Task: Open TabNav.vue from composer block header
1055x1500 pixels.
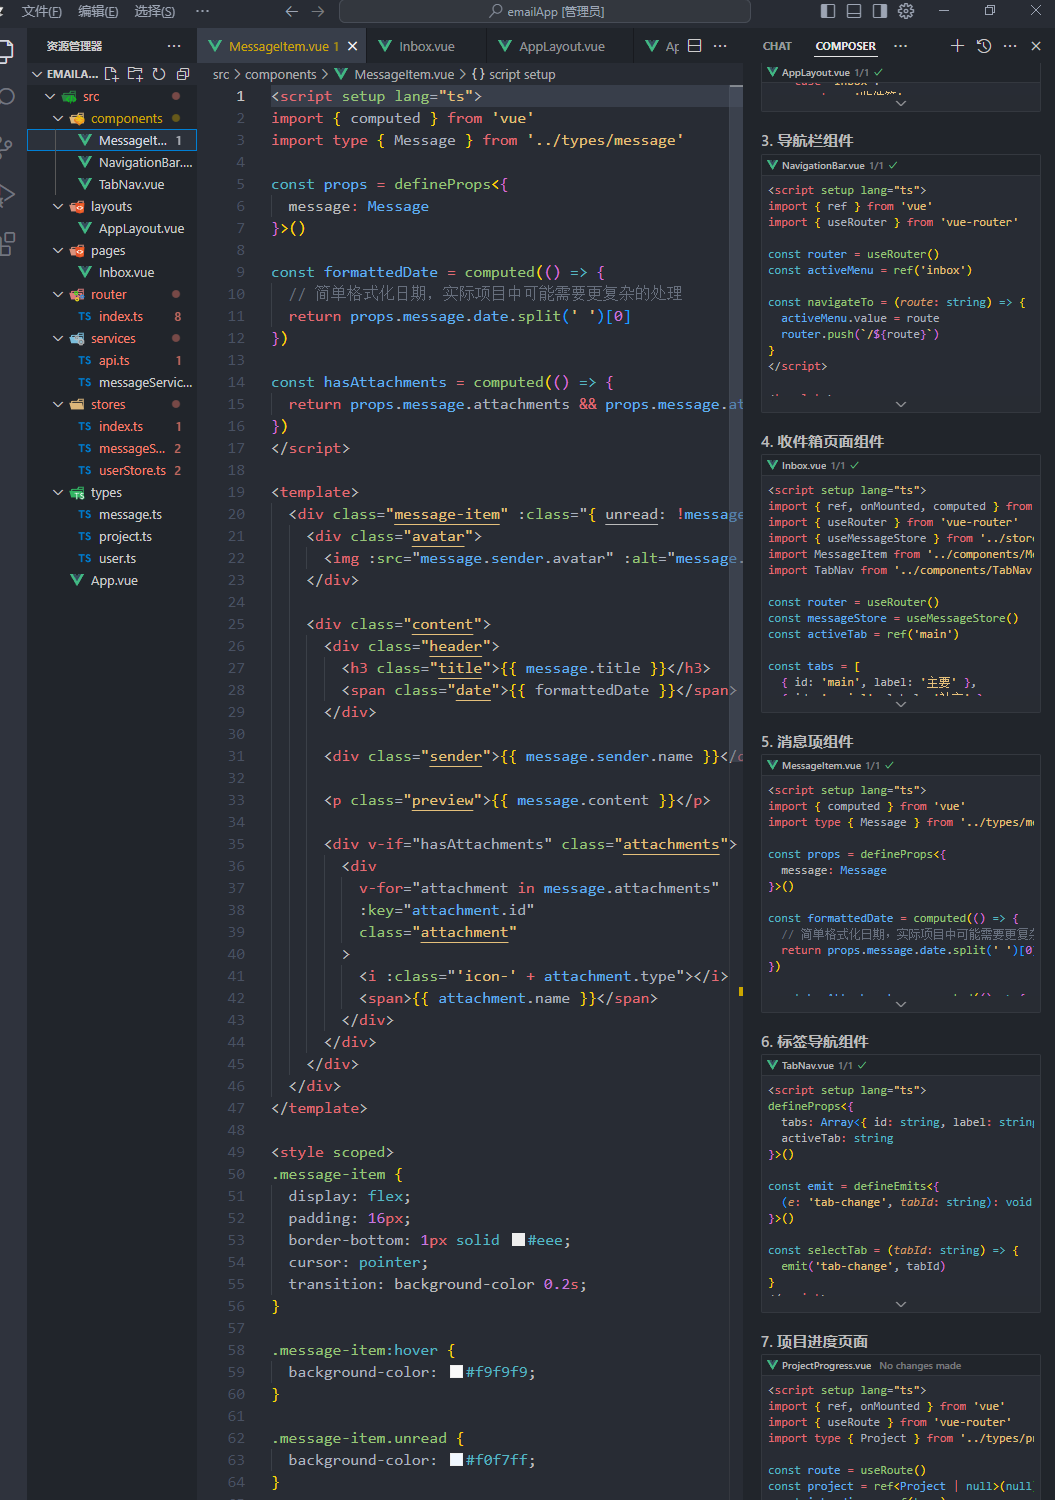Action: (808, 1066)
